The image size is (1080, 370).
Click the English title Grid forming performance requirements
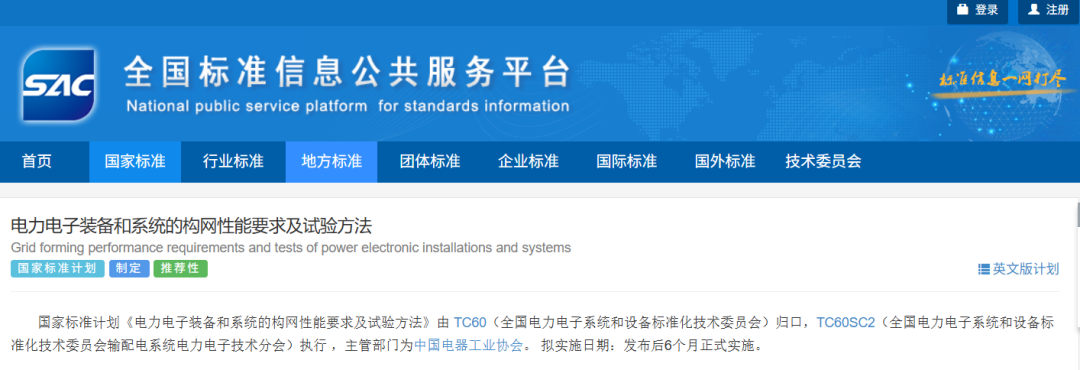pos(291,247)
